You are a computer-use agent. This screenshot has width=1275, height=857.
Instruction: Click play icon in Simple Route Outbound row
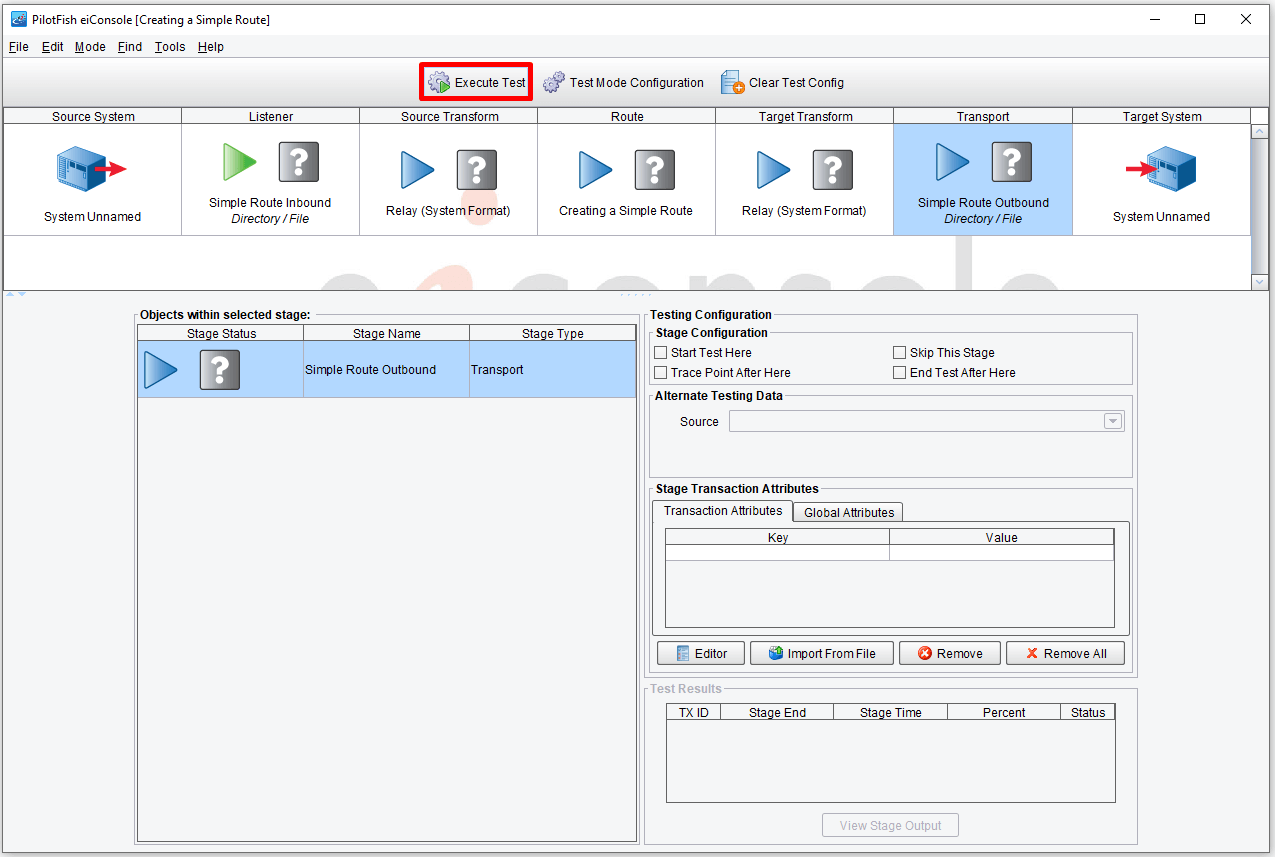pos(161,370)
